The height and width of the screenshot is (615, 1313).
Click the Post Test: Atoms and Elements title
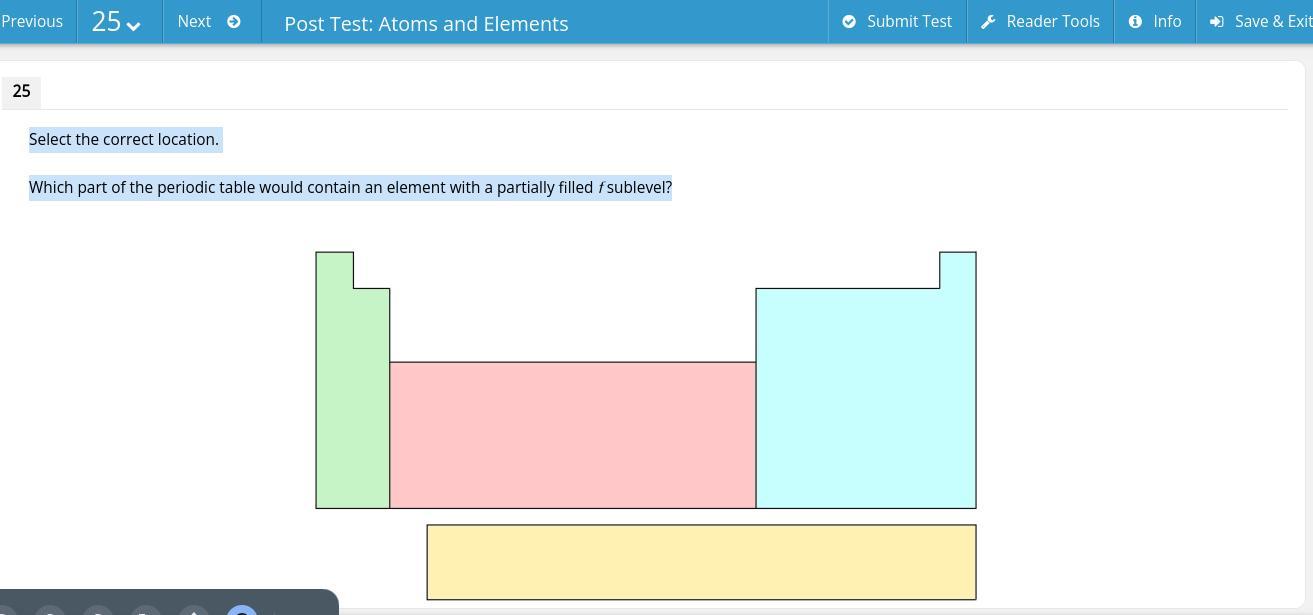pos(426,23)
